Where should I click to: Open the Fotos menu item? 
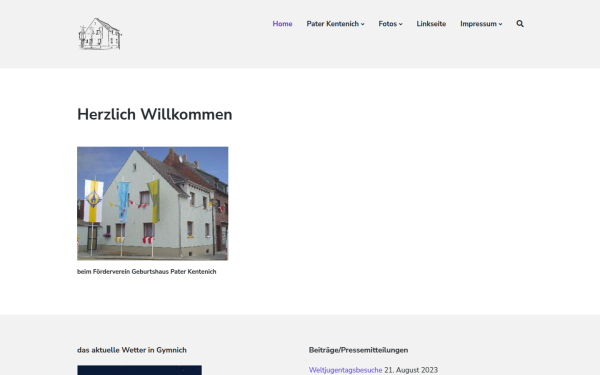[388, 24]
